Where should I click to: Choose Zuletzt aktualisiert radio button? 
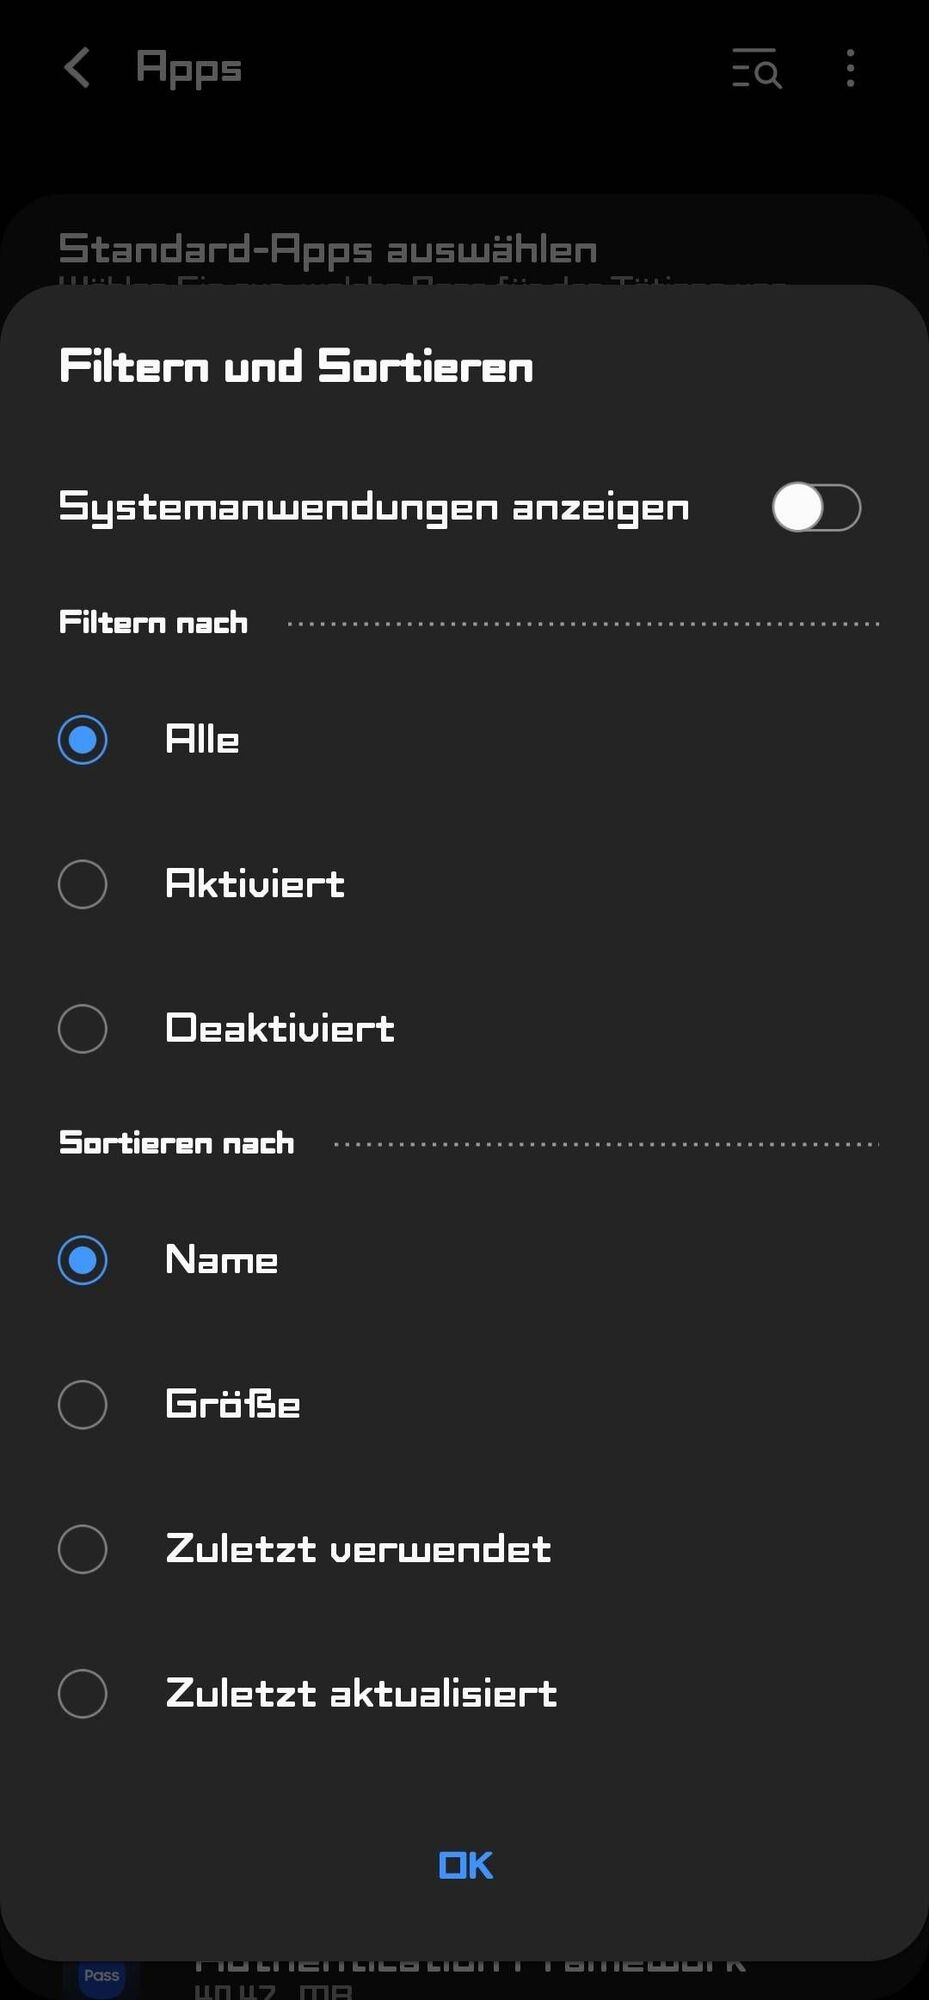pyautogui.click(x=83, y=1694)
